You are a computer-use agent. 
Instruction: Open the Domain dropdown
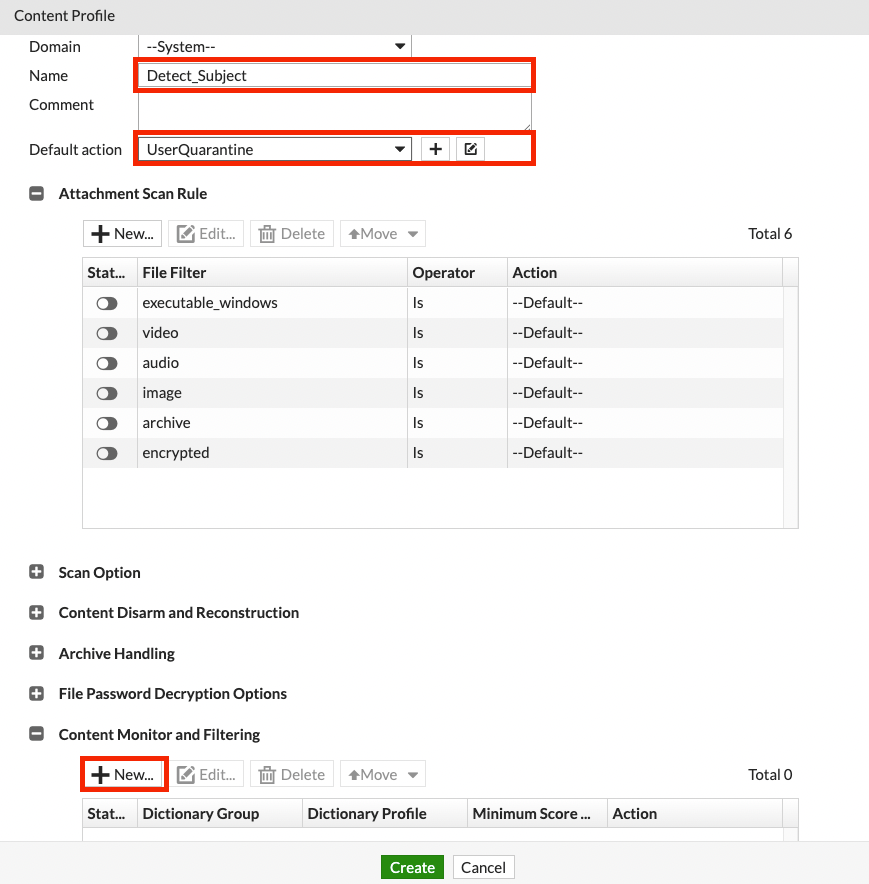[274, 47]
